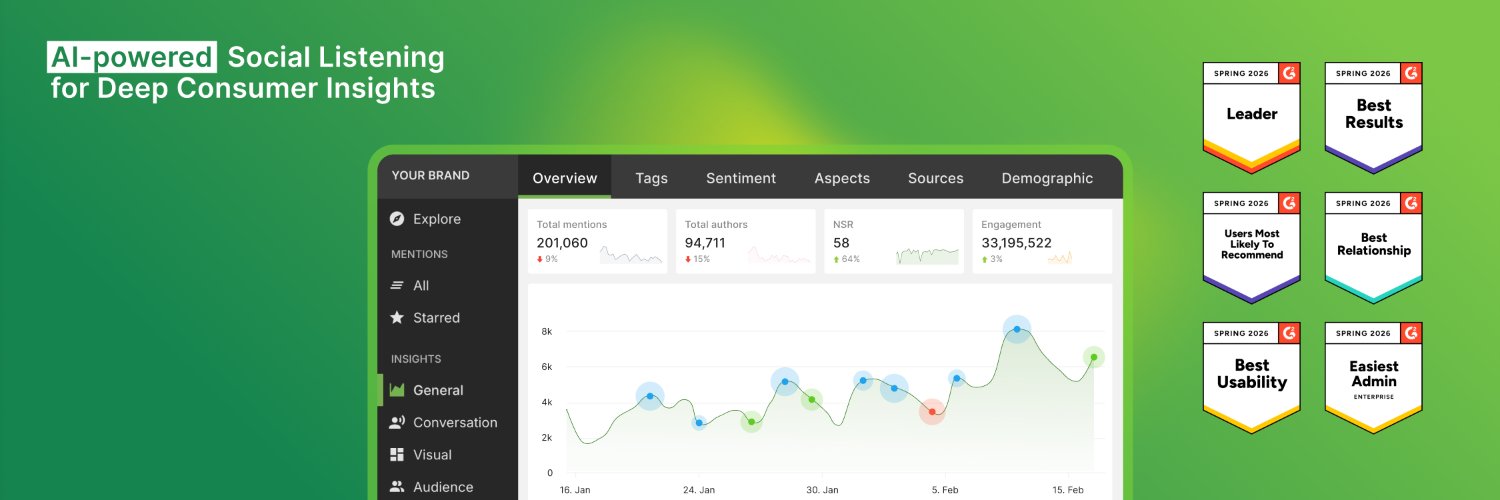The image size is (1500, 500).
Task: Click the green up arrow by 3%
Action: click(x=985, y=260)
